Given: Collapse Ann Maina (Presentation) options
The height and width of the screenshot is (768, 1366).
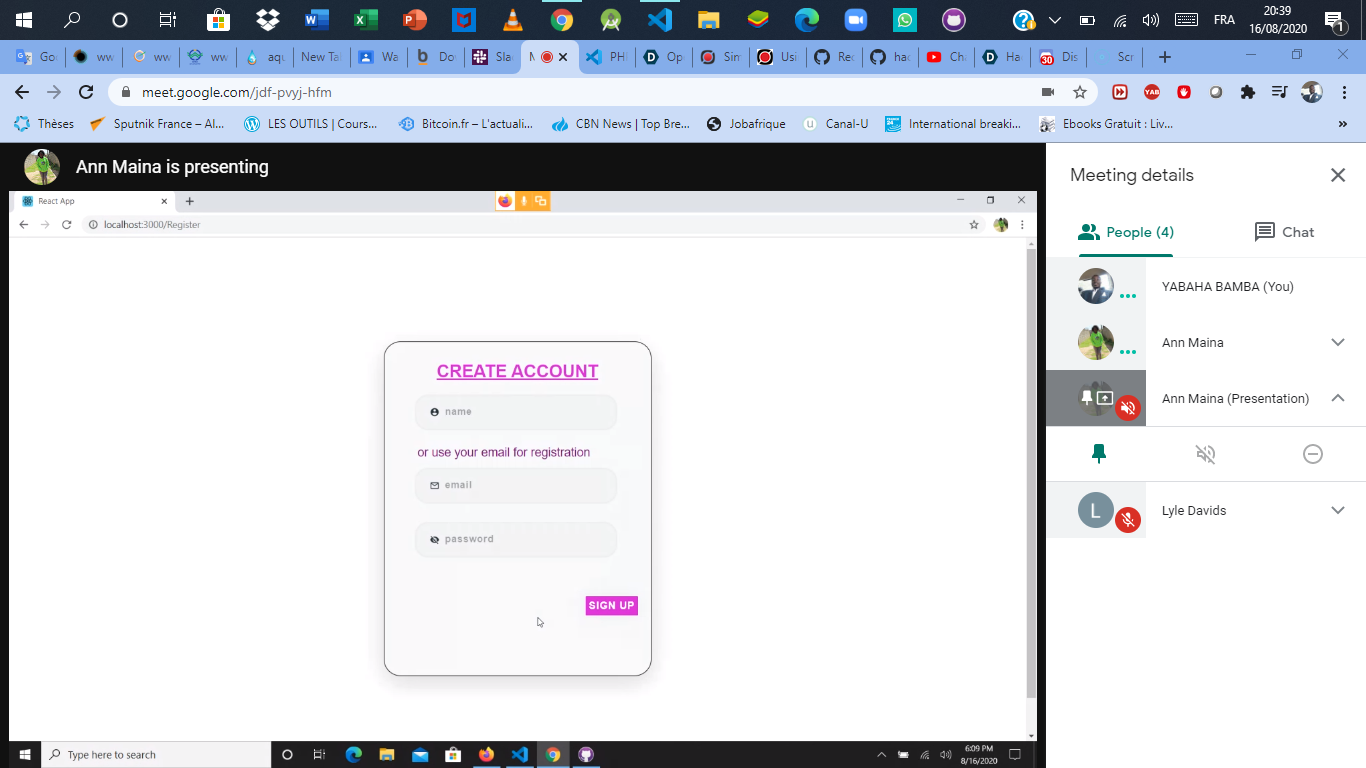Looking at the screenshot, I should point(1338,398).
